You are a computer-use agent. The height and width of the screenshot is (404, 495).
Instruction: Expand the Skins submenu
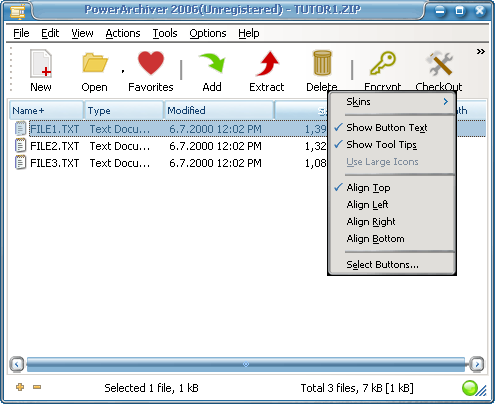pyautogui.click(x=392, y=102)
